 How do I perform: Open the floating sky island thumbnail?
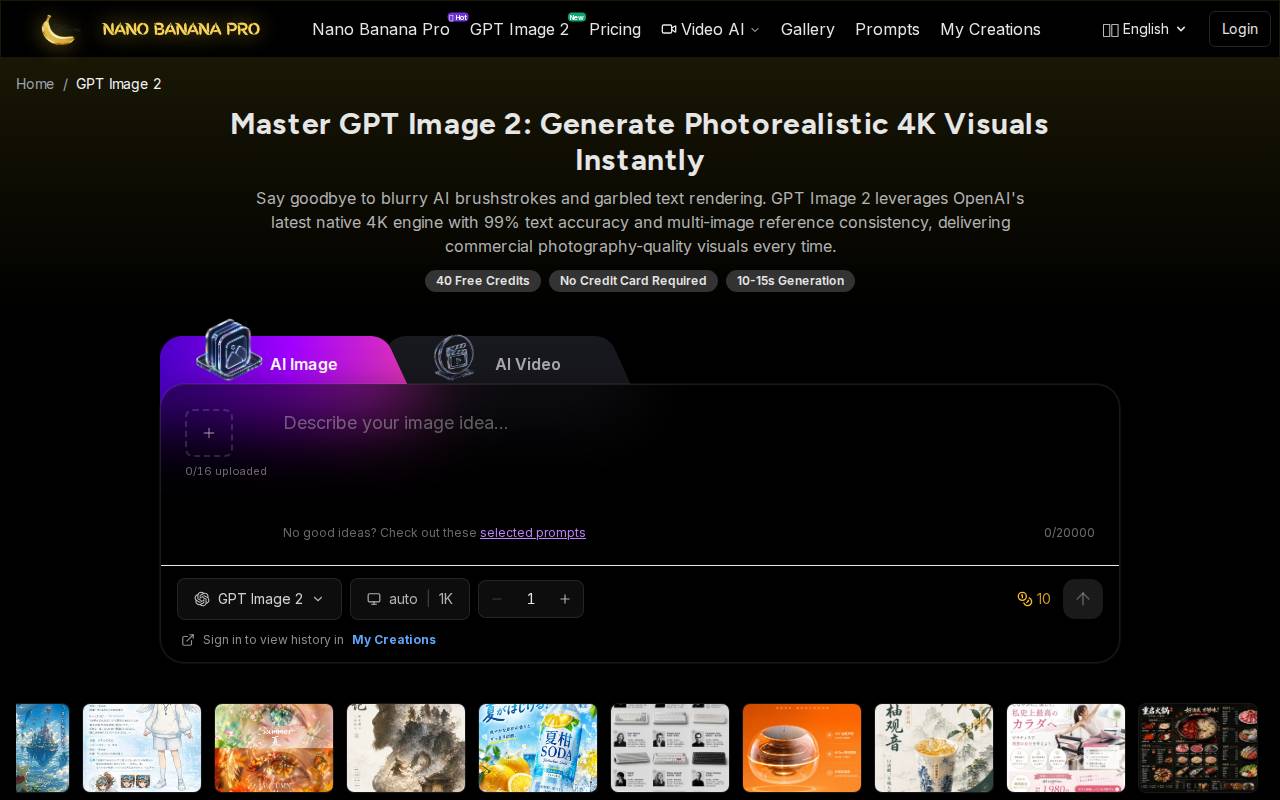(43, 748)
